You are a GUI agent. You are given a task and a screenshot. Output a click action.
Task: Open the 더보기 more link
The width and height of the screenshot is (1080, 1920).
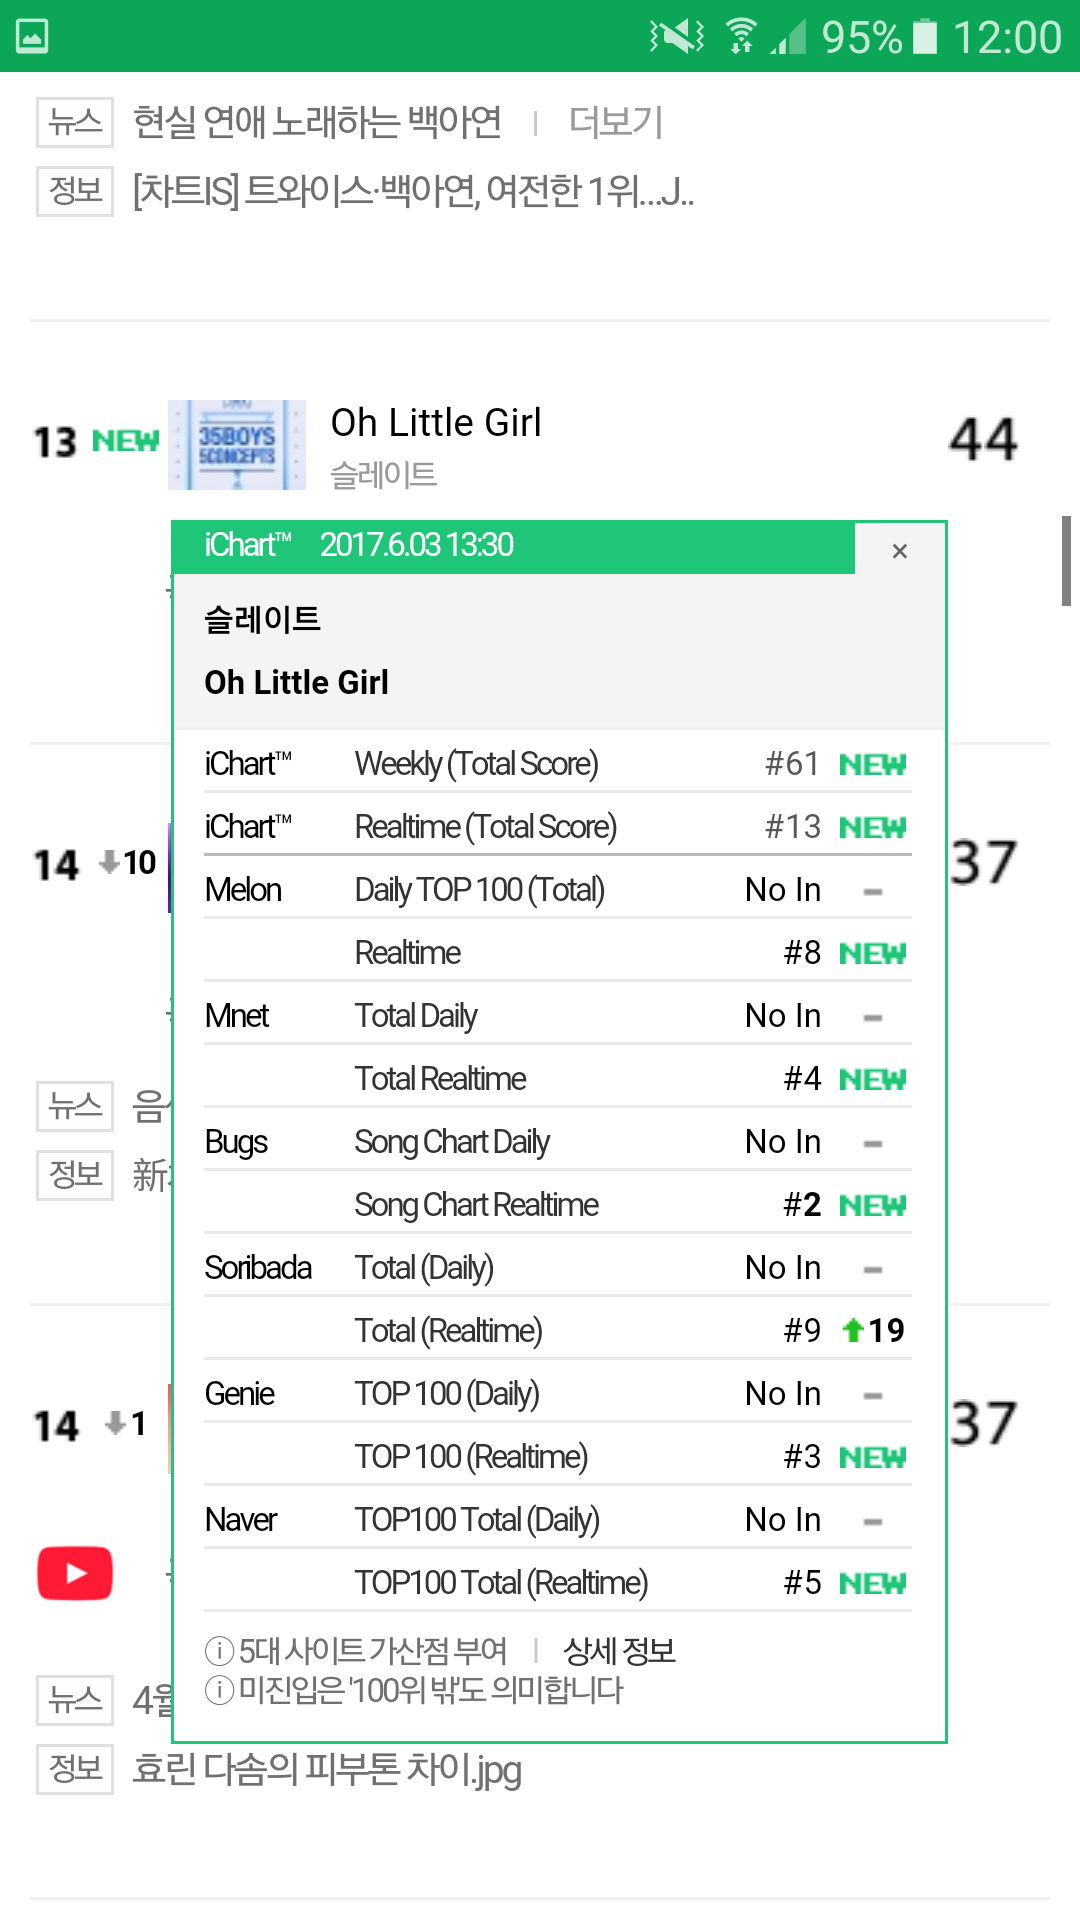point(616,122)
